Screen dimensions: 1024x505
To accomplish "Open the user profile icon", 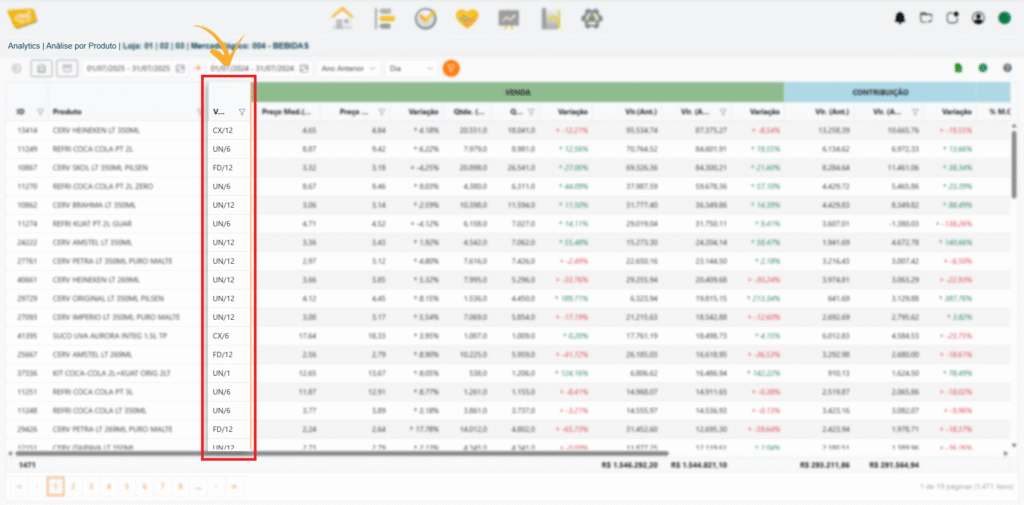I will coord(978,18).
